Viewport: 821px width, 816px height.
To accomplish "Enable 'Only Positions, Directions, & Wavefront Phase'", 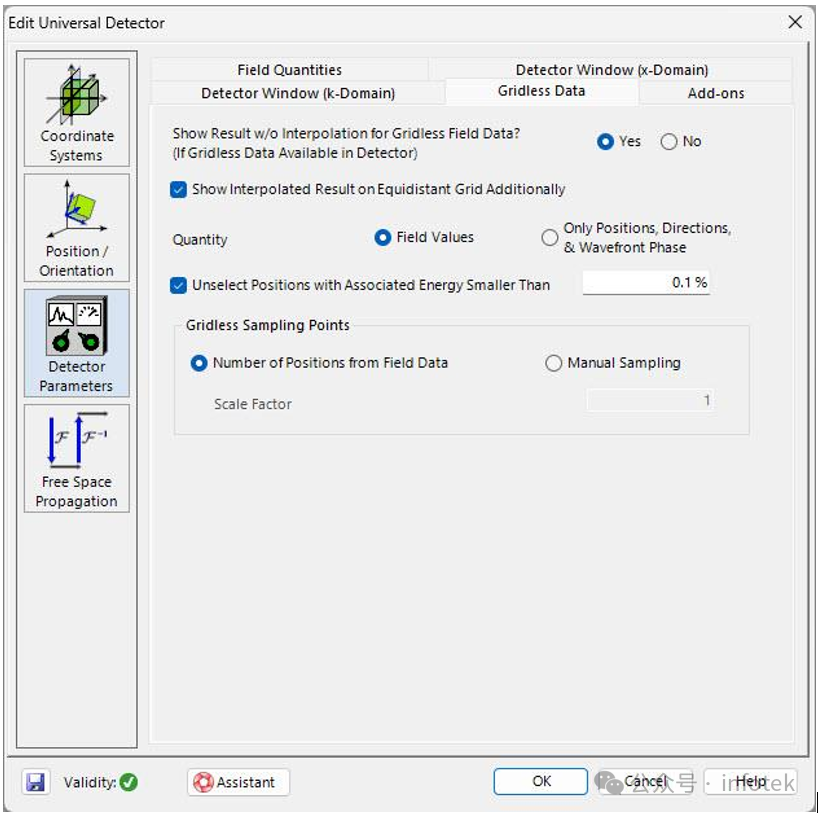I will pyautogui.click(x=549, y=237).
